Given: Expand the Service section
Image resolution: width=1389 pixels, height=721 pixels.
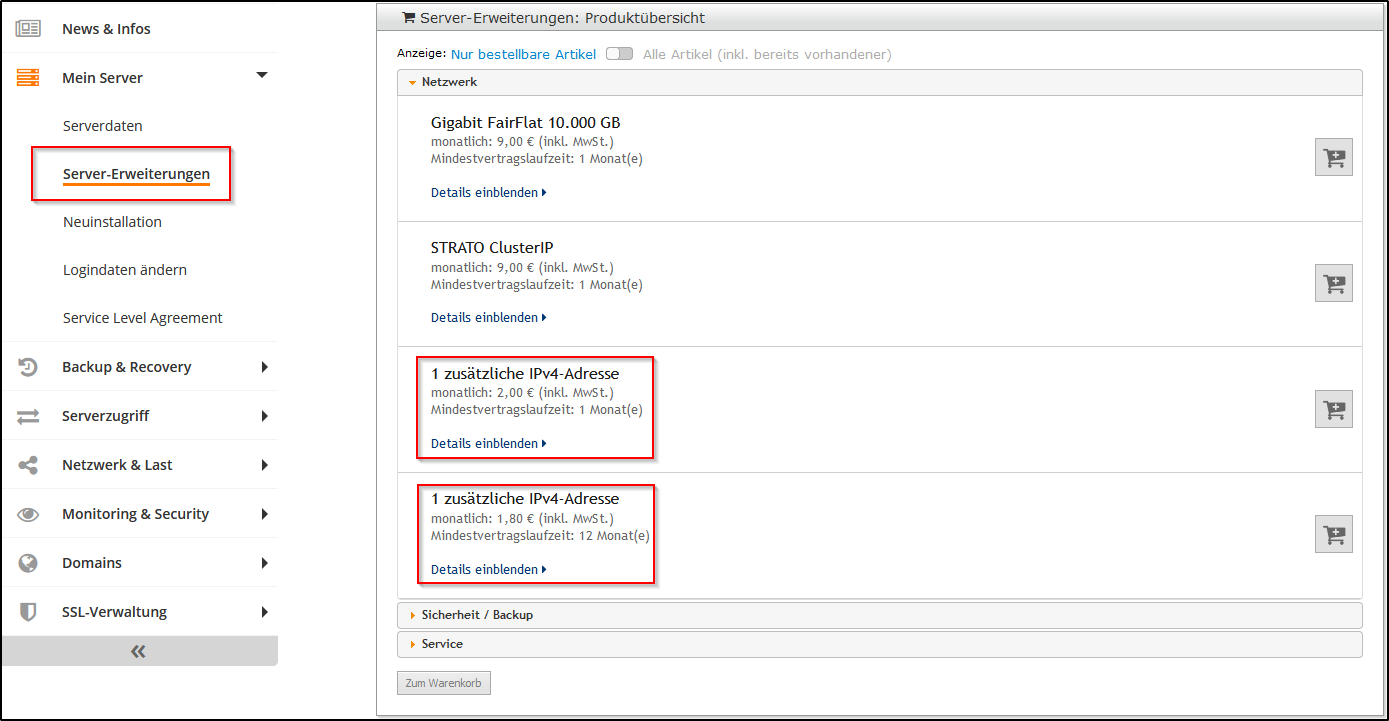Looking at the screenshot, I should [442, 644].
